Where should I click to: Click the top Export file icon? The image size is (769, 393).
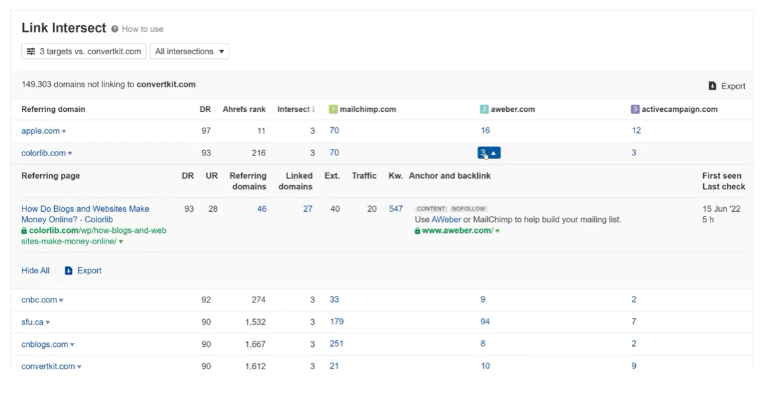coord(712,86)
